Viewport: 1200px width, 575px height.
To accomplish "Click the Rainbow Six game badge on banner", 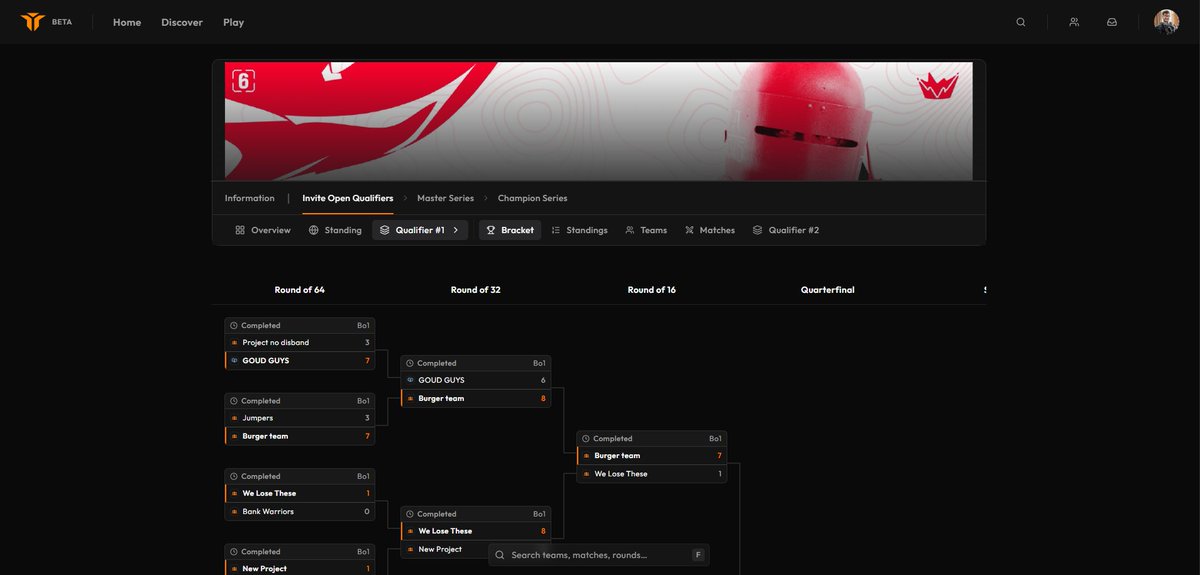I will click(243, 82).
